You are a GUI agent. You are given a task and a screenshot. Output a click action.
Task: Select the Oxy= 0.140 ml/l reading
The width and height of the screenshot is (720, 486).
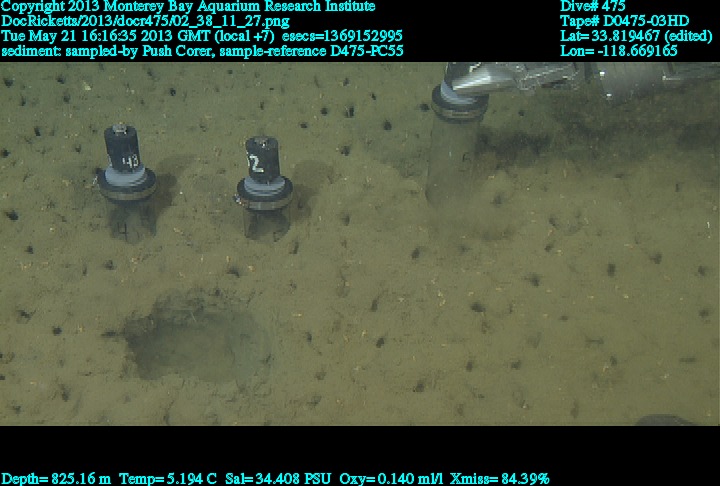coord(391,479)
